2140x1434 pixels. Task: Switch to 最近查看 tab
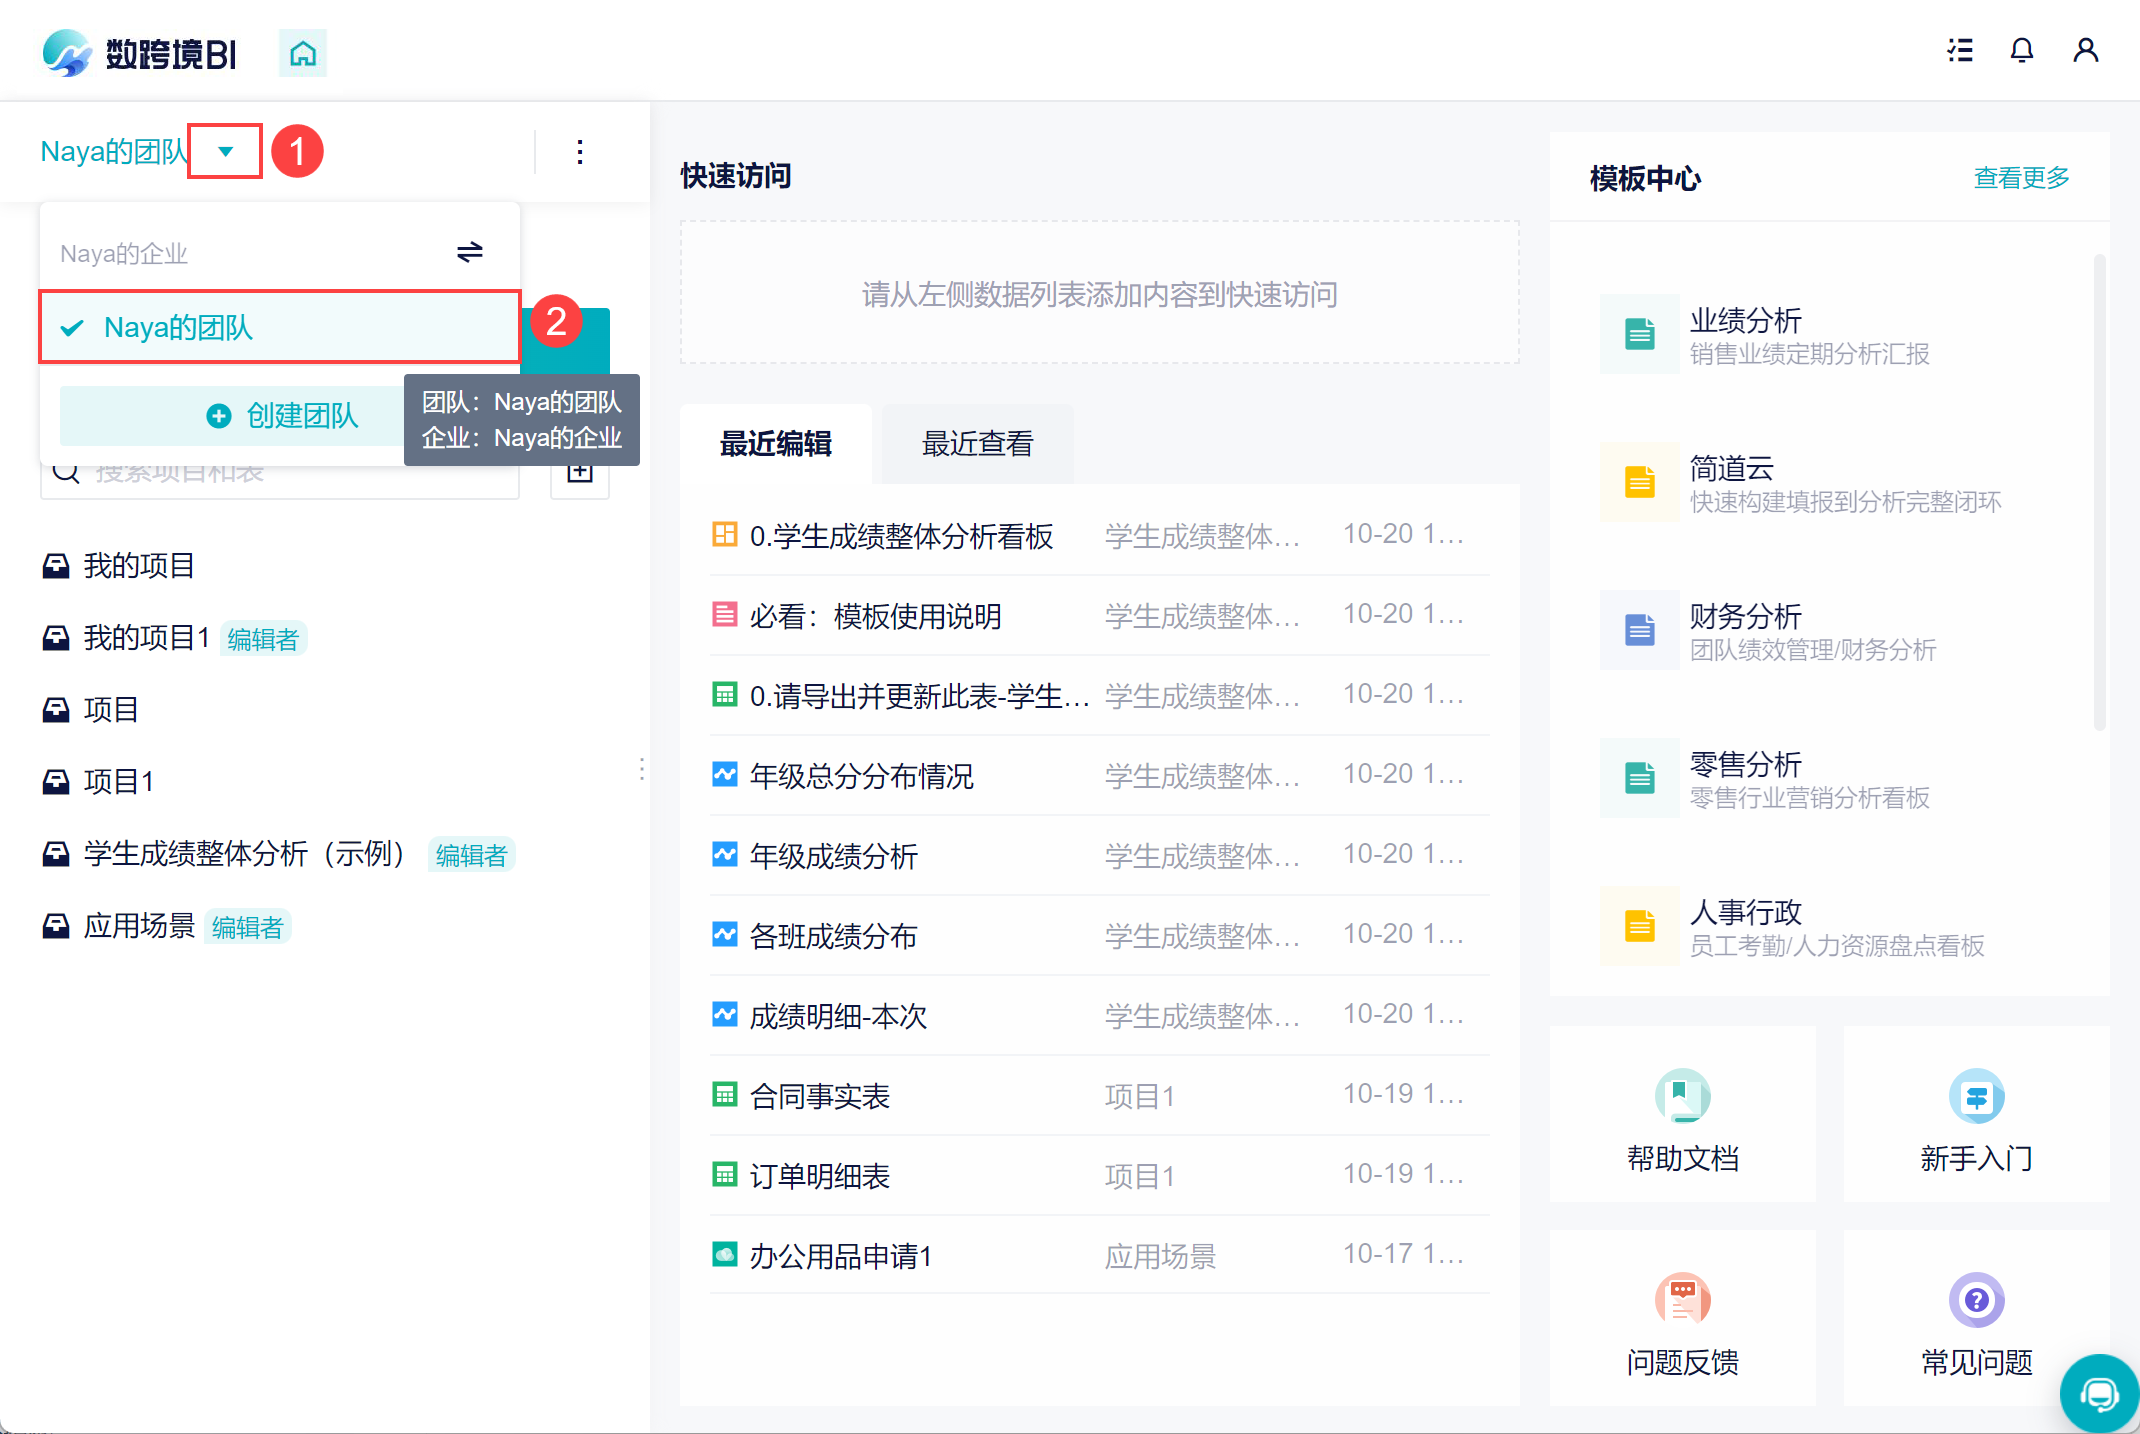pyautogui.click(x=977, y=444)
